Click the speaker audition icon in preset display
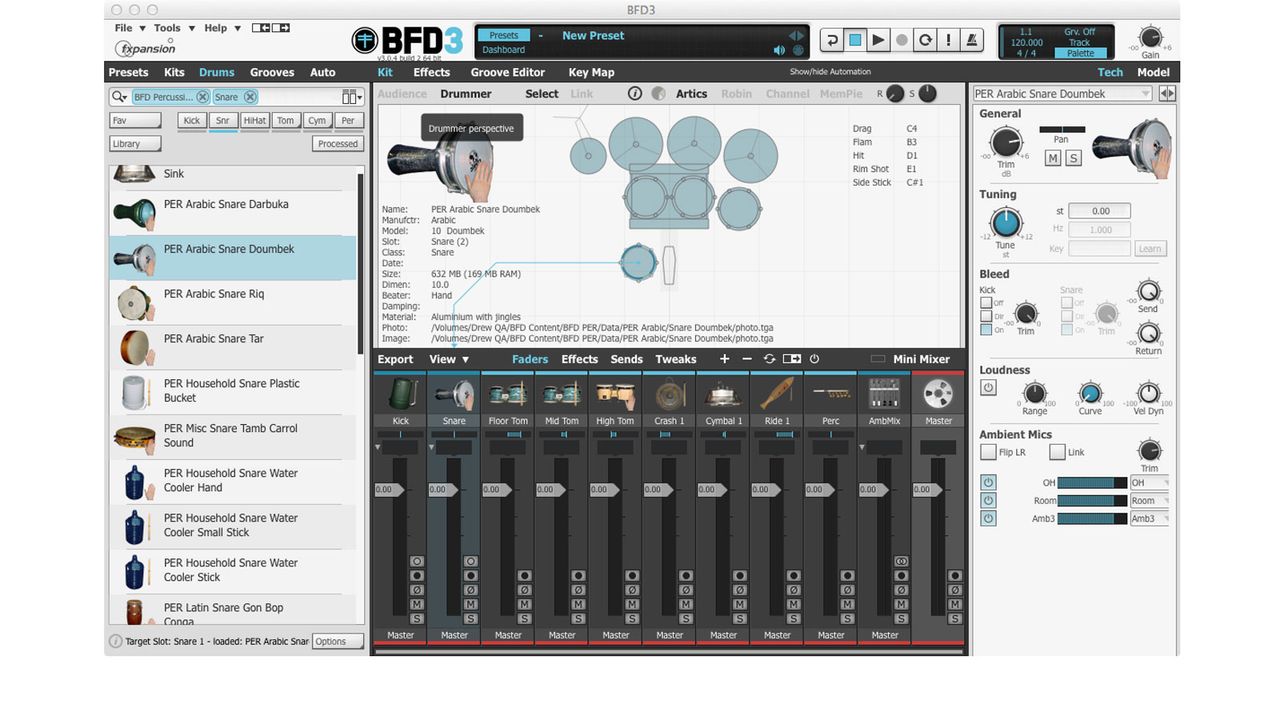Image resolution: width=1280 pixels, height=720 pixels. [779, 50]
